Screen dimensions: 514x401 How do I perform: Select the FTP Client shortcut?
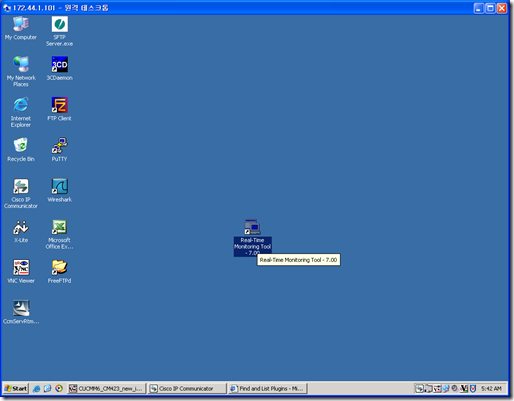click(59, 109)
